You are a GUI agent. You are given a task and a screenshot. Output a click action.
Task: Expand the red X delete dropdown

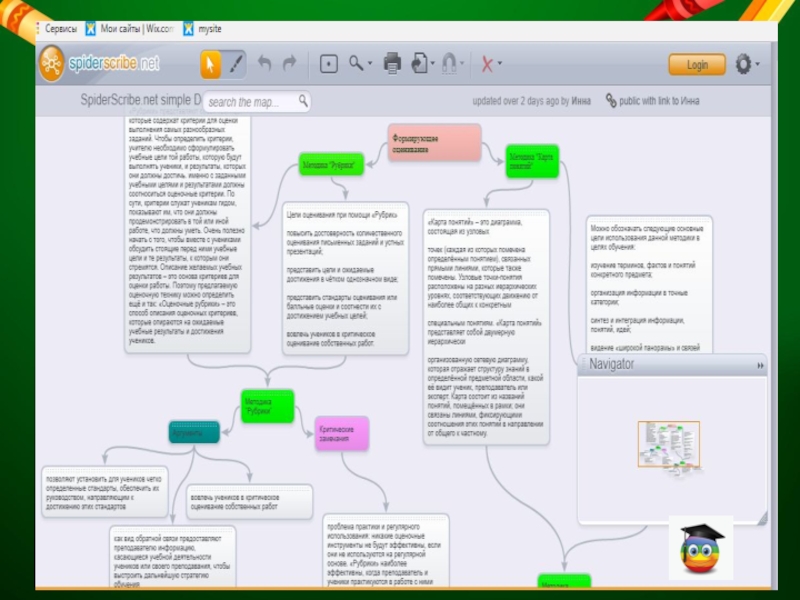point(490,64)
